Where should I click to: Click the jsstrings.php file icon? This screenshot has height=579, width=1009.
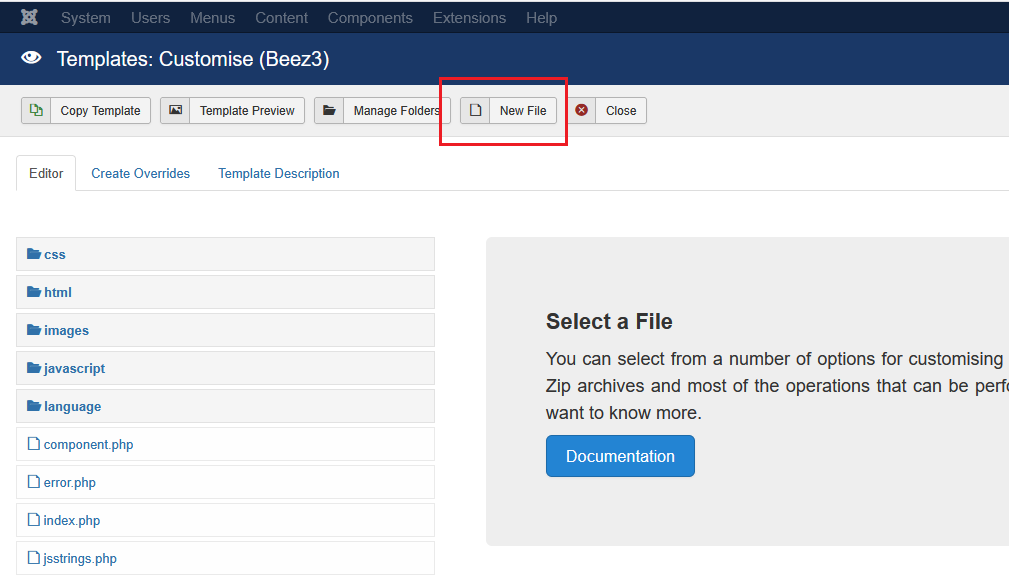click(x=33, y=558)
